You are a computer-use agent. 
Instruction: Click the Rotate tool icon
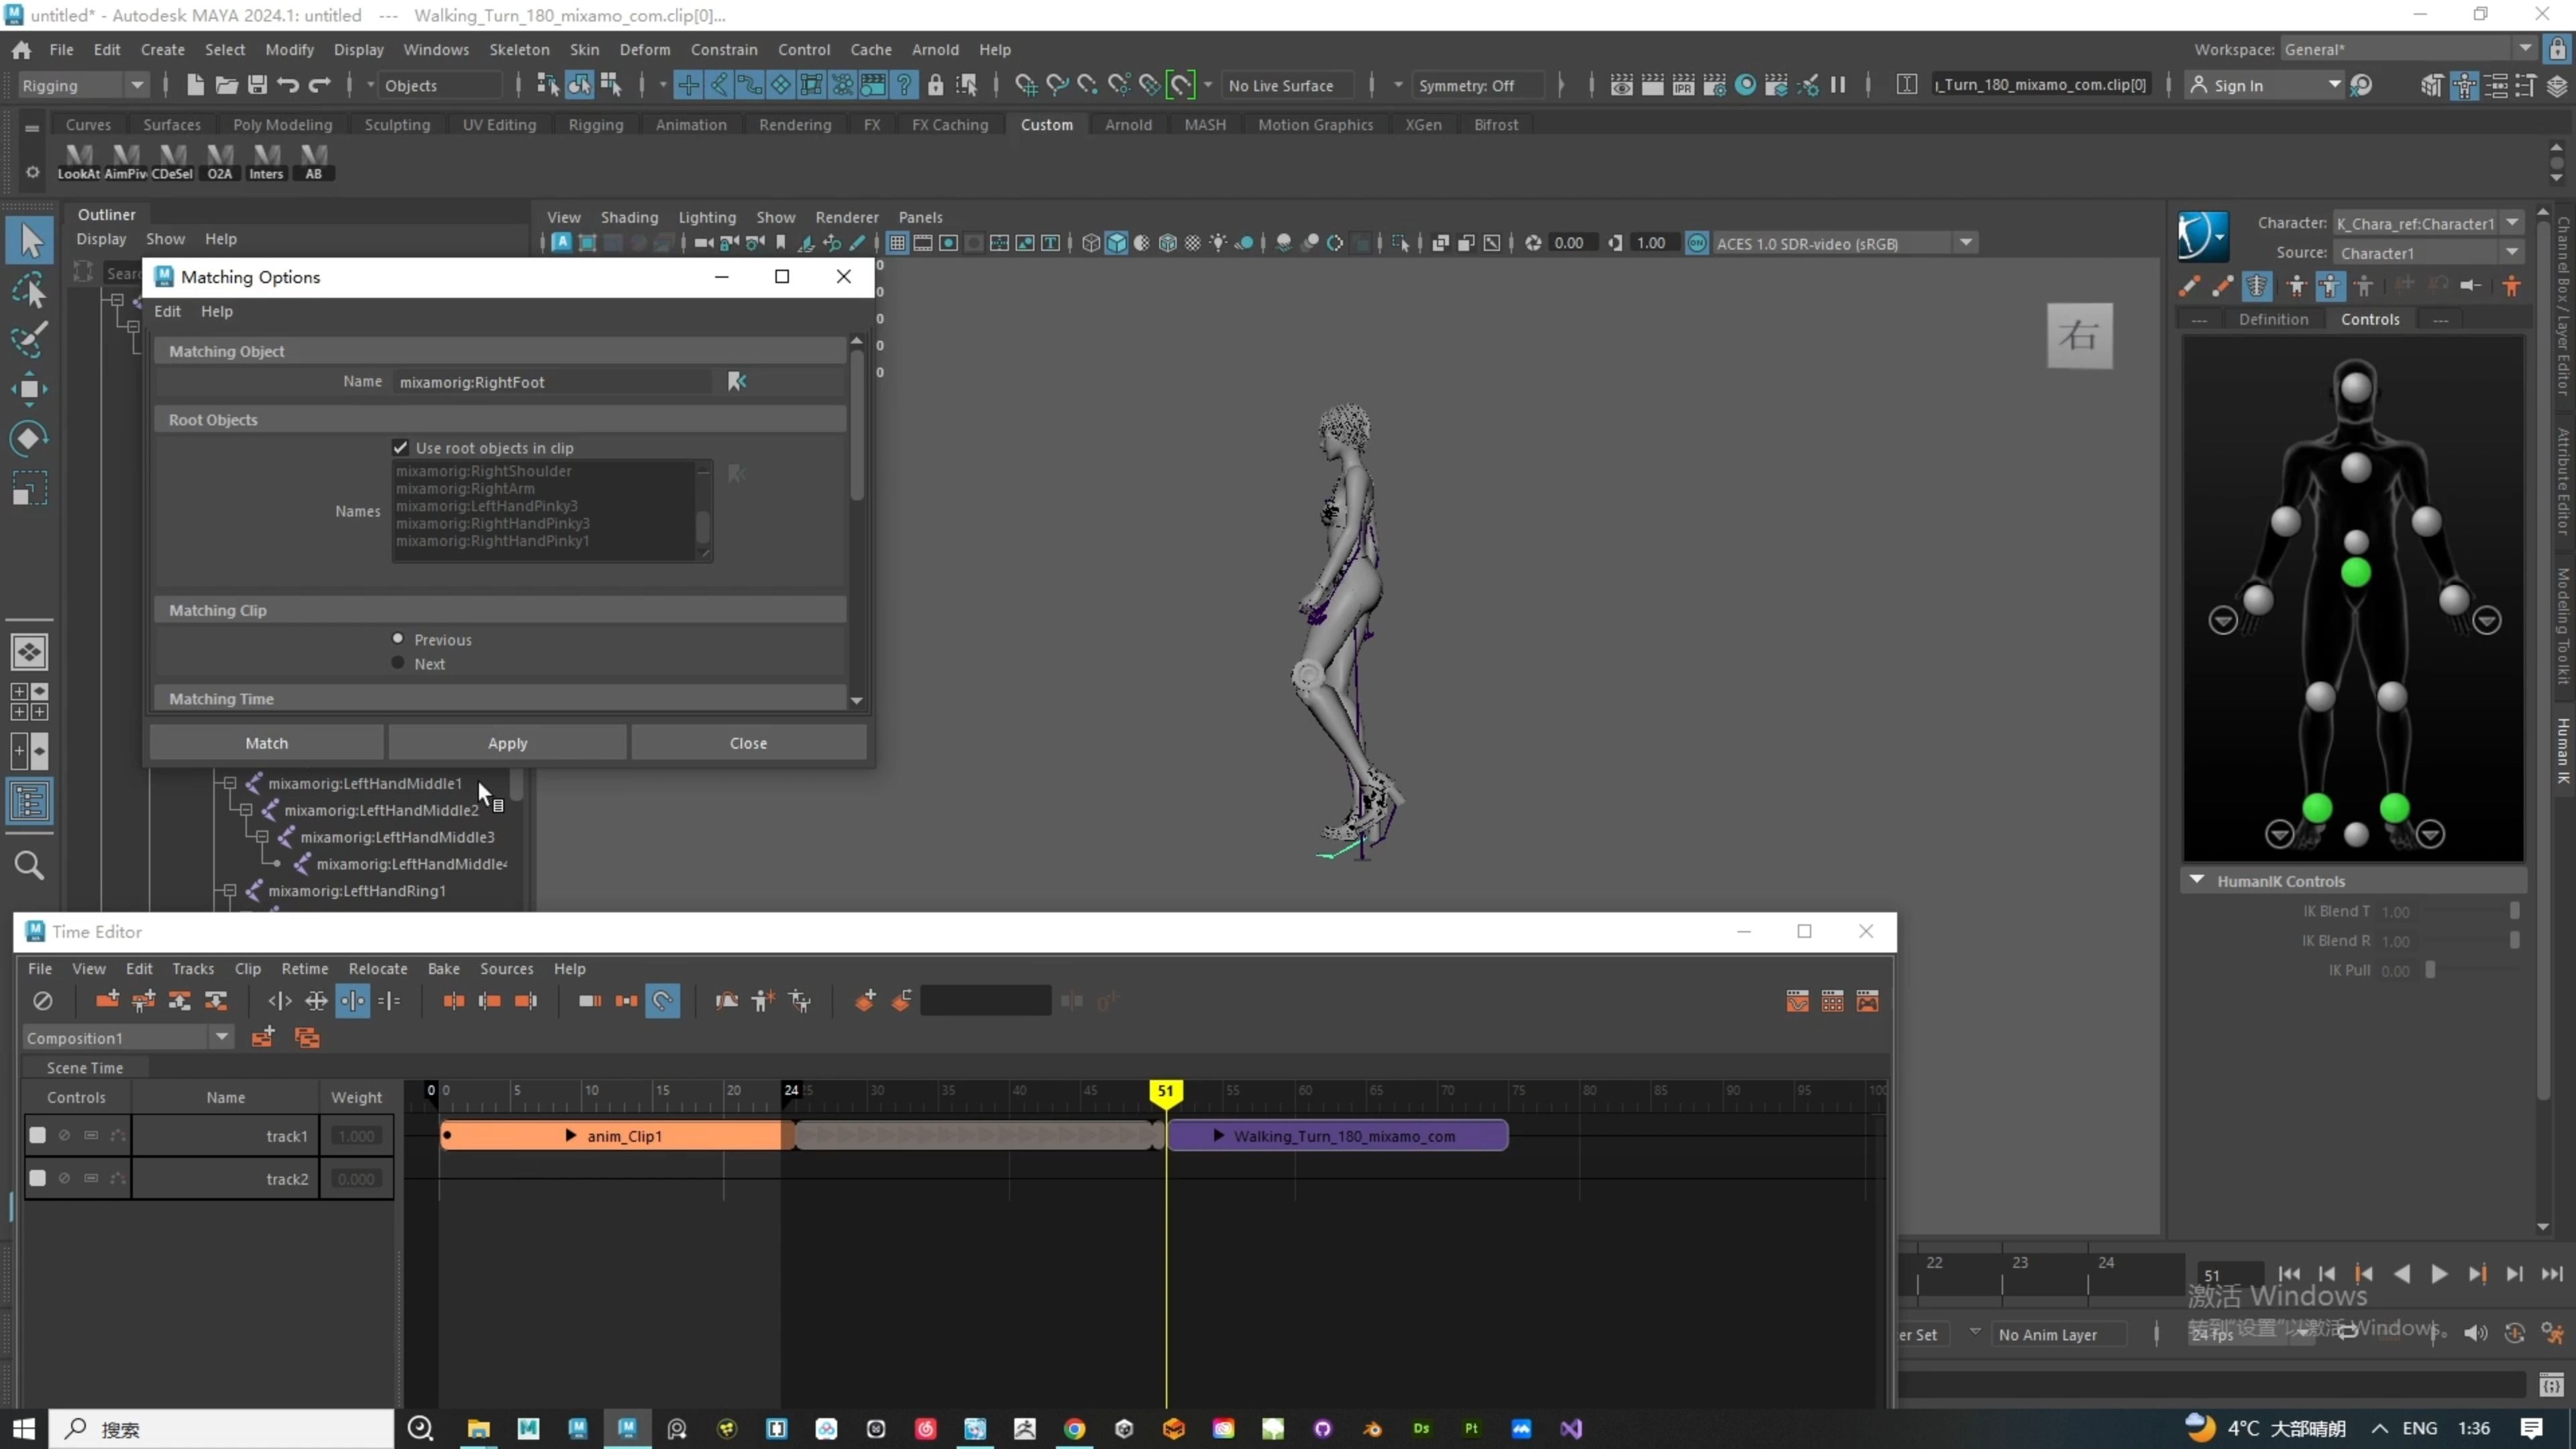click(x=29, y=438)
